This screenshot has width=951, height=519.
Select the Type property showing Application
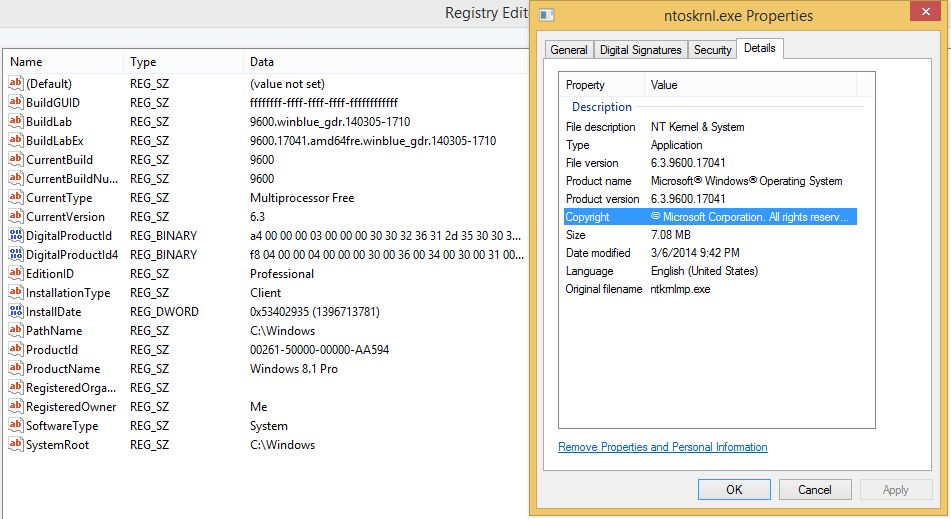click(x=710, y=145)
